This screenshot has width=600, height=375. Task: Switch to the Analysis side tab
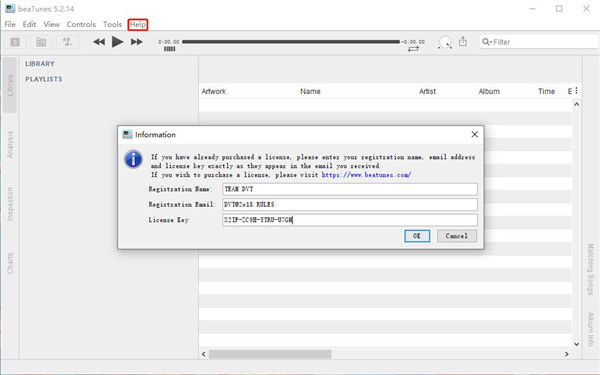click(x=10, y=144)
